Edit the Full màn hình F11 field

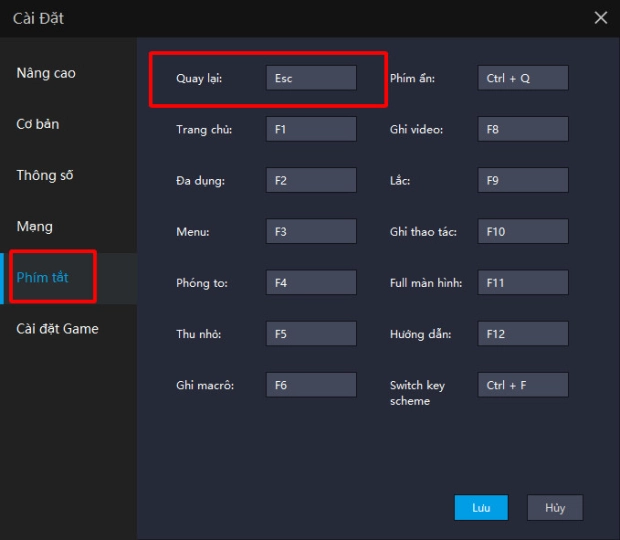[x=523, y=282]
